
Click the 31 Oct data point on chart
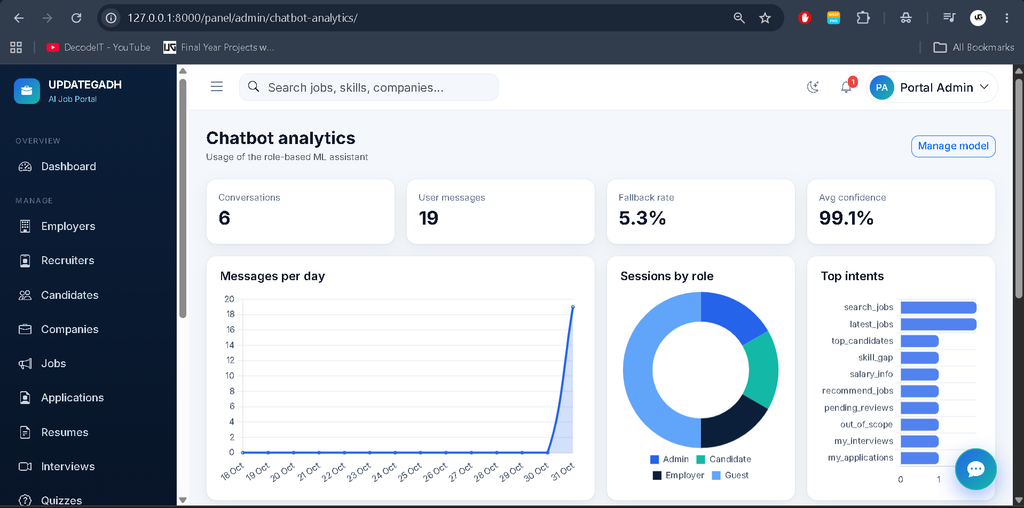(573, 306)
